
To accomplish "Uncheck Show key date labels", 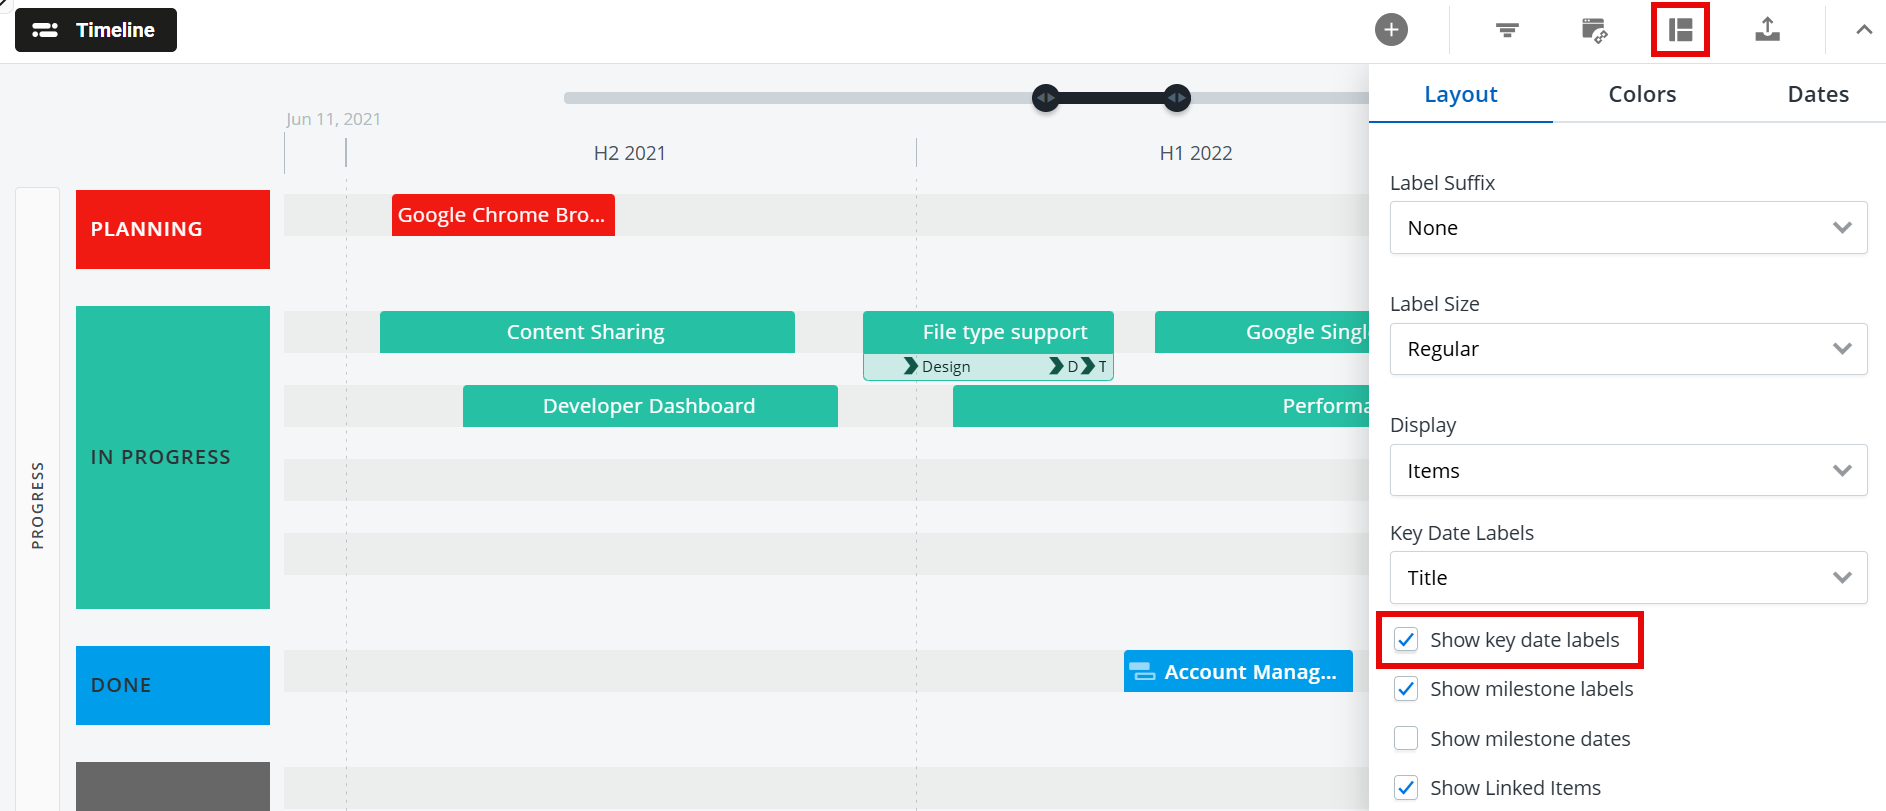I will coord(1406,639).
